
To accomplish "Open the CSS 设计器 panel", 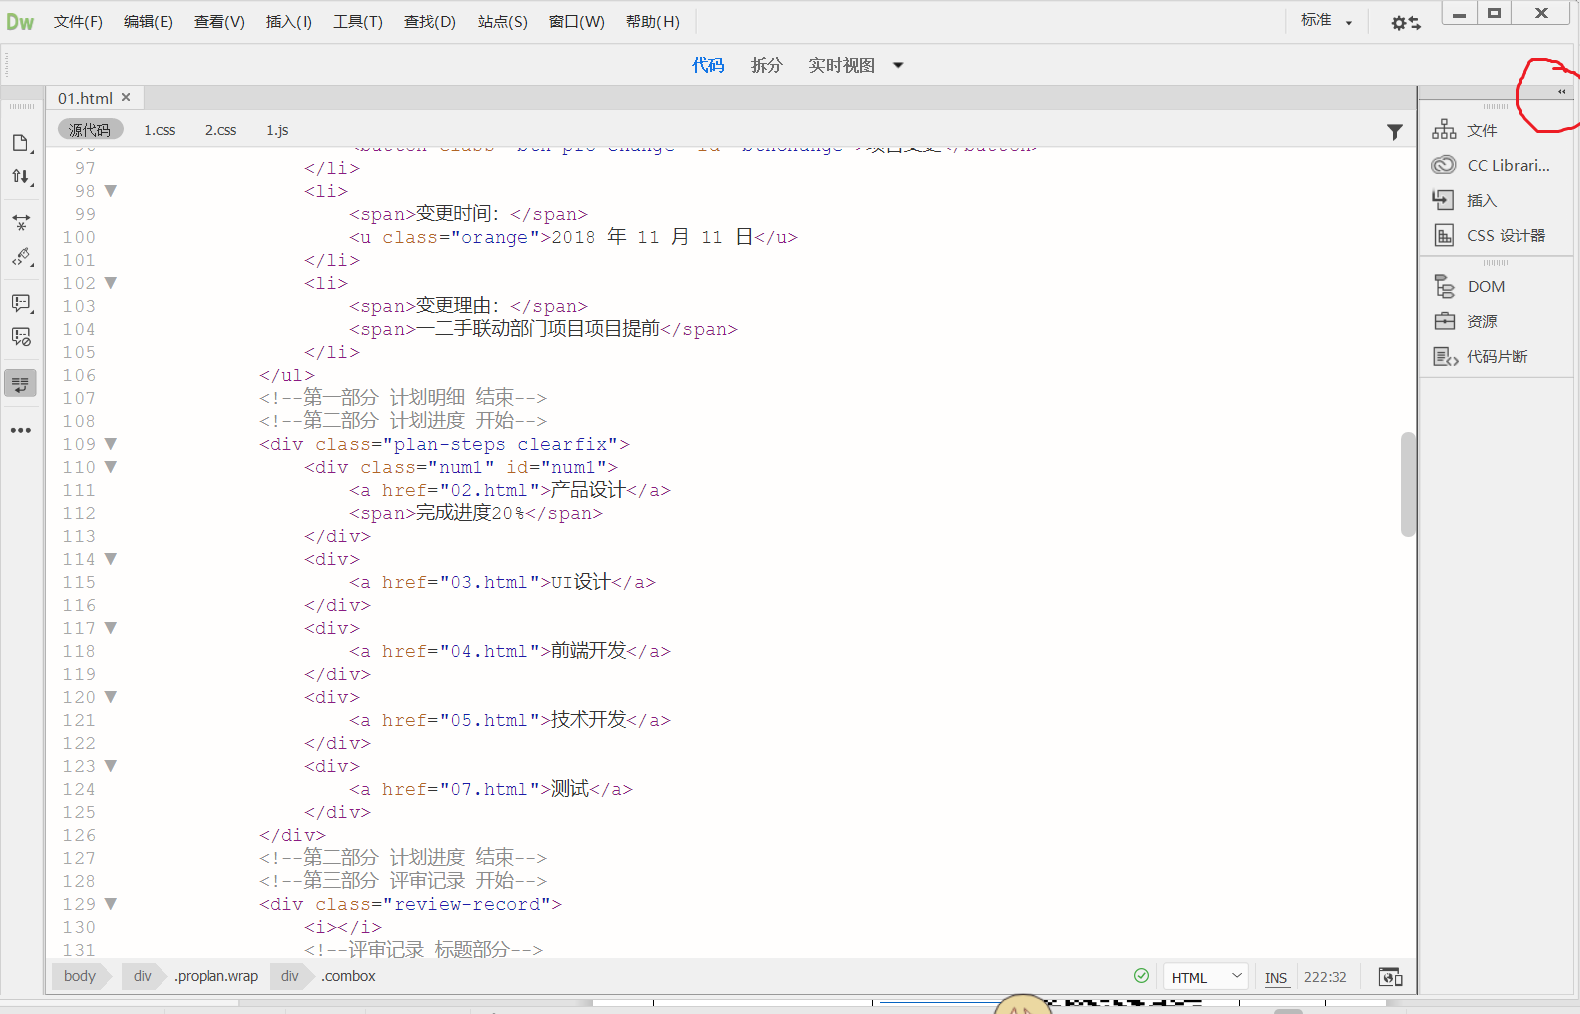I will [x=1489, y=235].
